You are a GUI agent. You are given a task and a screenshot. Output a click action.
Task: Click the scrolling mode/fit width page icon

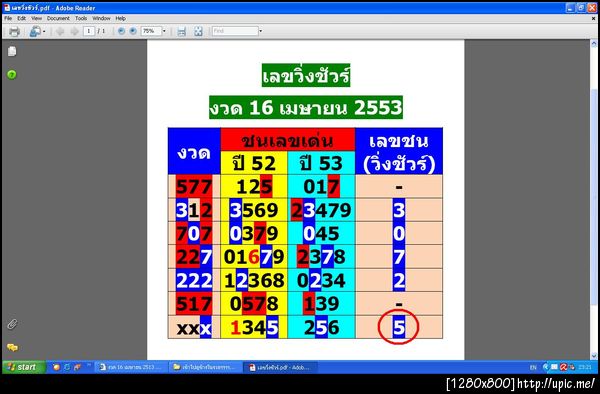[181, 31]
